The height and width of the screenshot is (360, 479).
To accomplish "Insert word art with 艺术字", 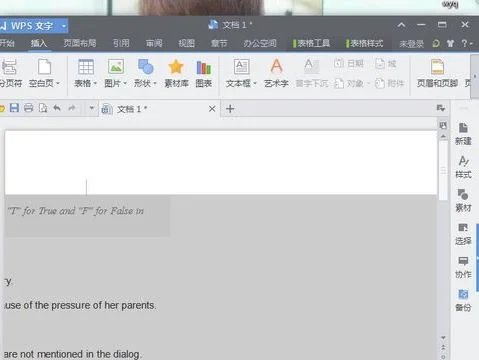I will (x=276, y=73).
